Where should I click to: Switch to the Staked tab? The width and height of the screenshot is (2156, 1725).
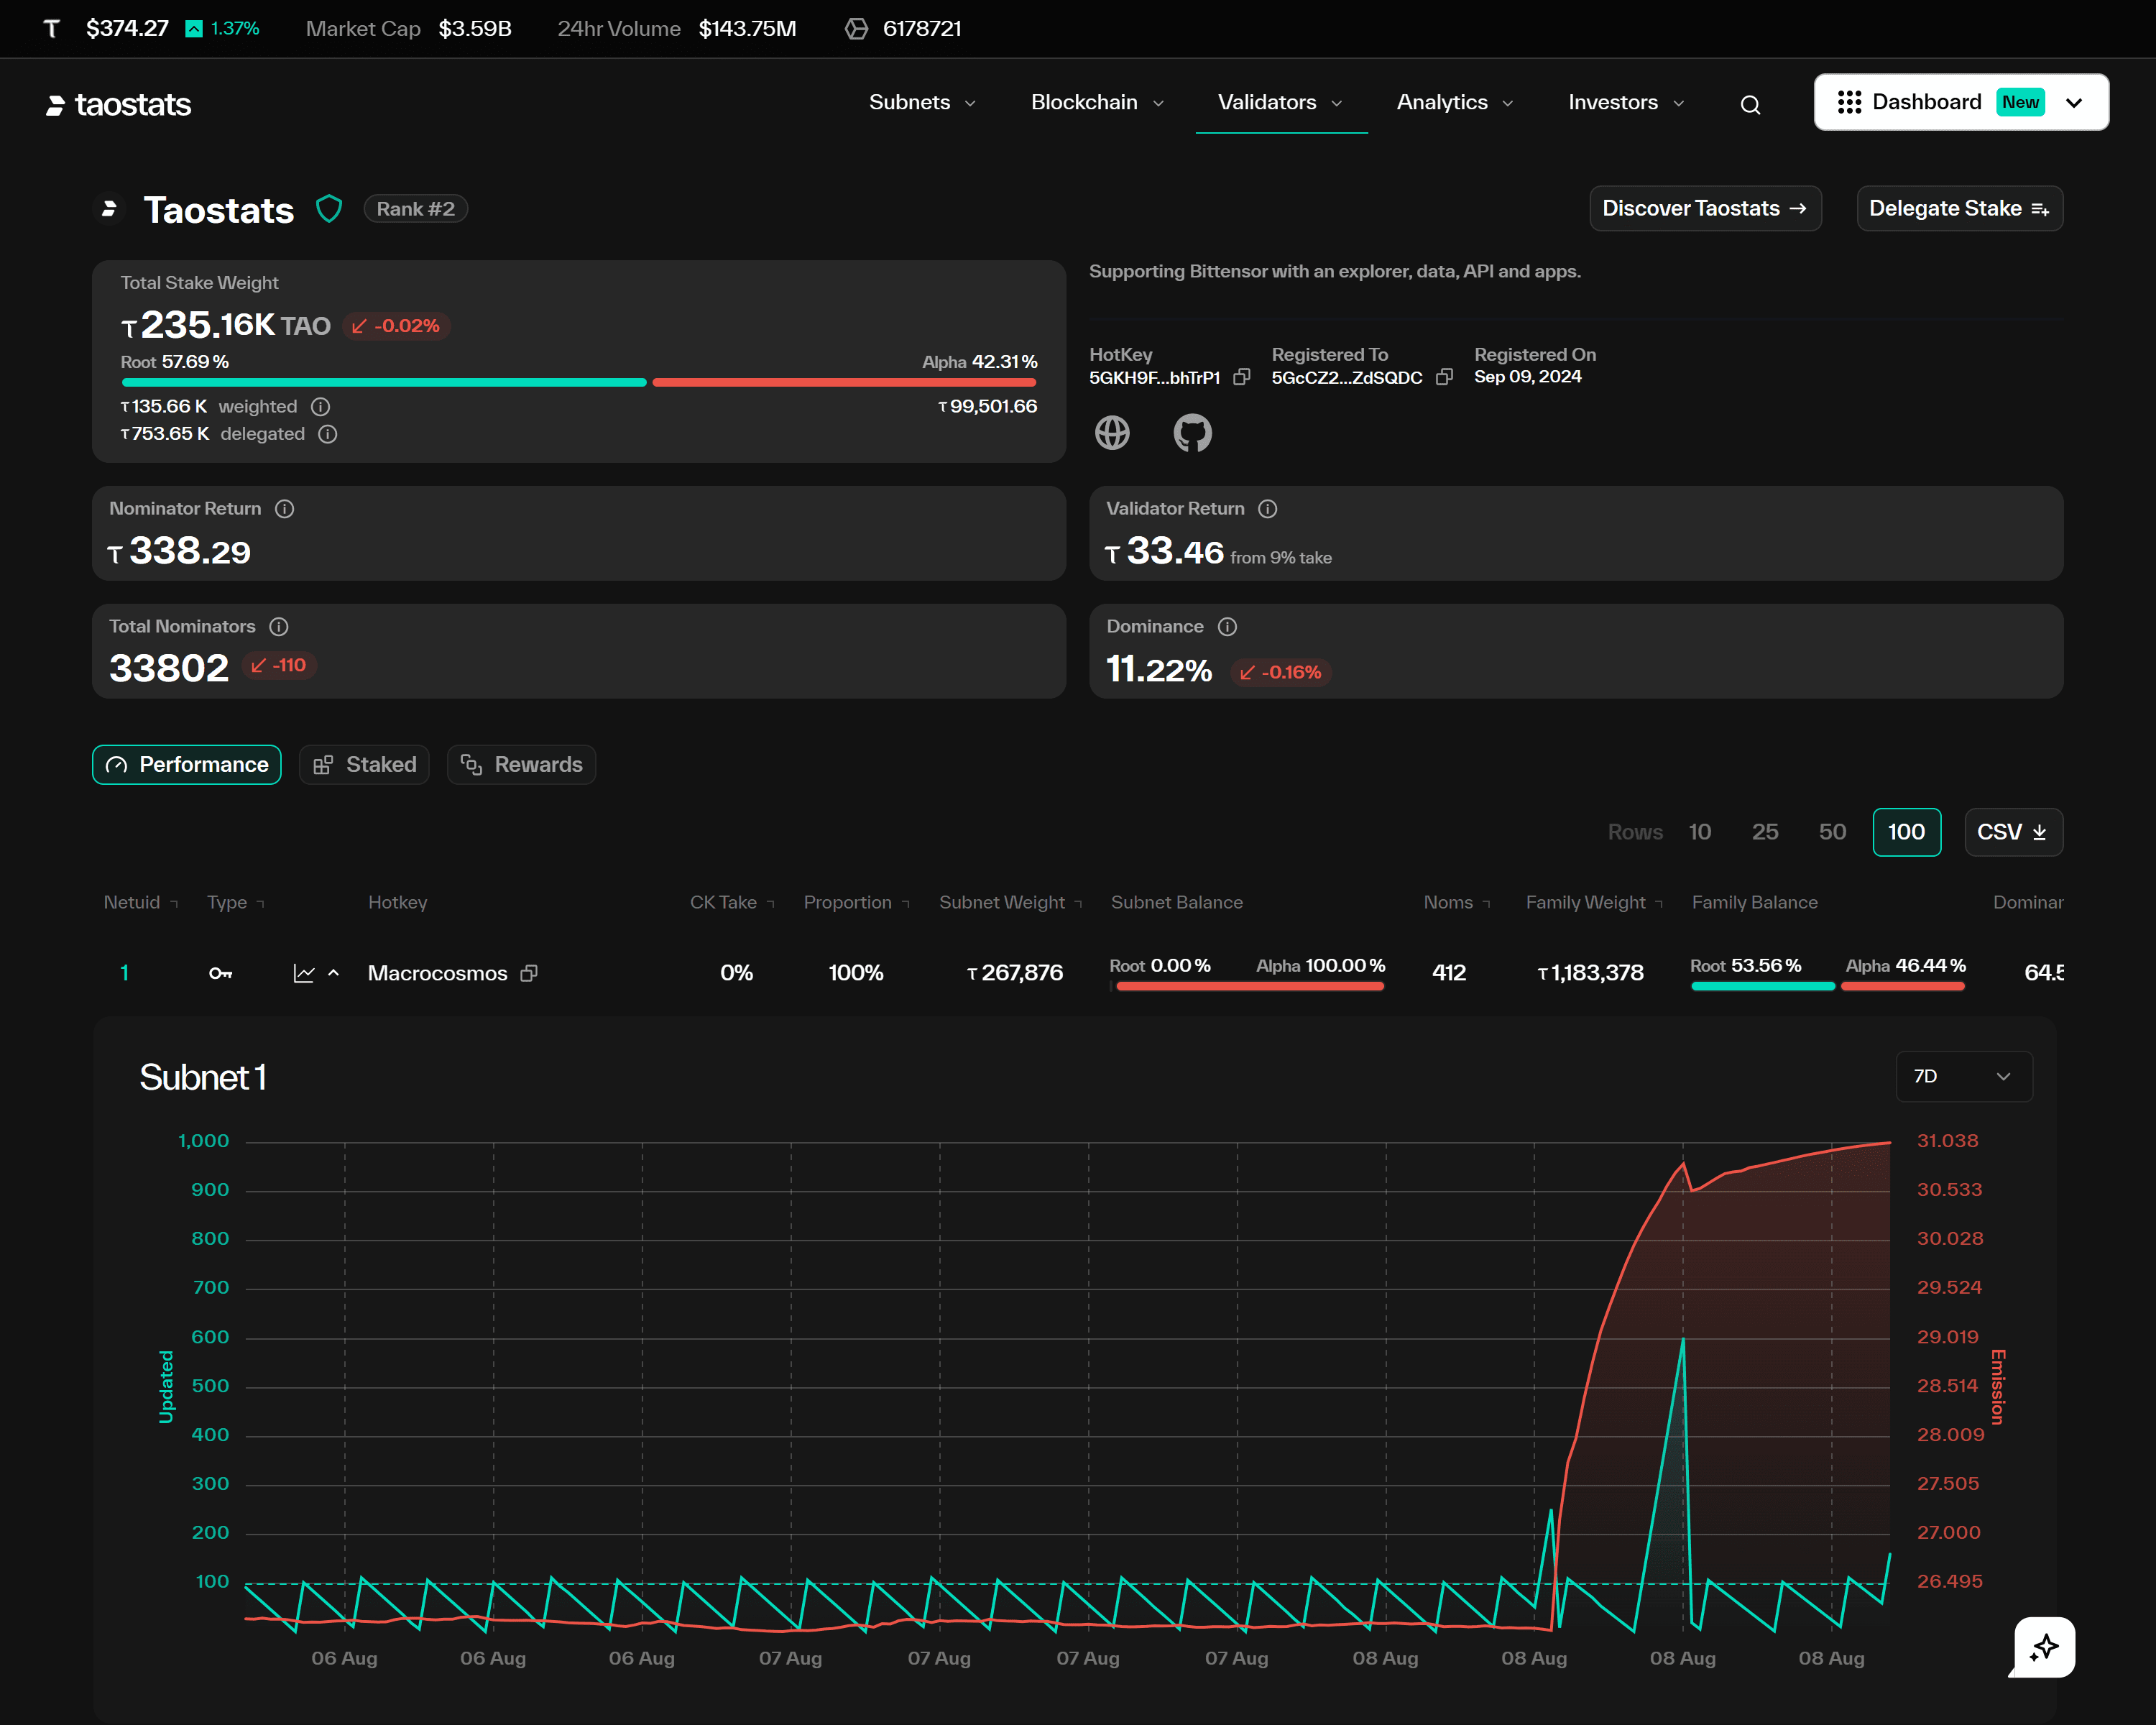(364, 764)
